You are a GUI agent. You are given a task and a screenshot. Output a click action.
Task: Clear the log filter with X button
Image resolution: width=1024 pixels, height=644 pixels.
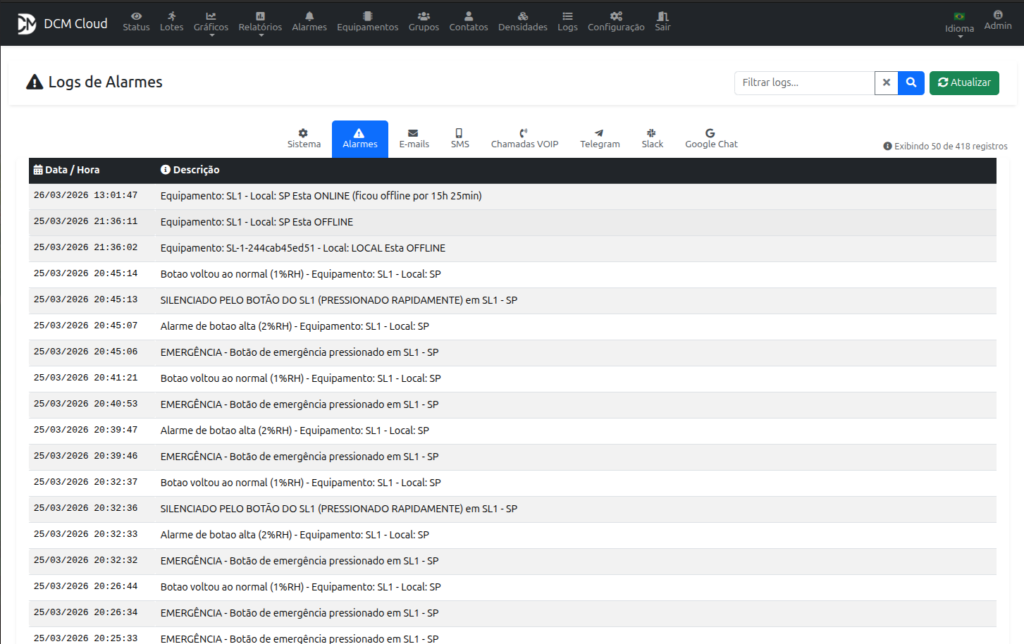pyautogui.click(x=886, y=83)
